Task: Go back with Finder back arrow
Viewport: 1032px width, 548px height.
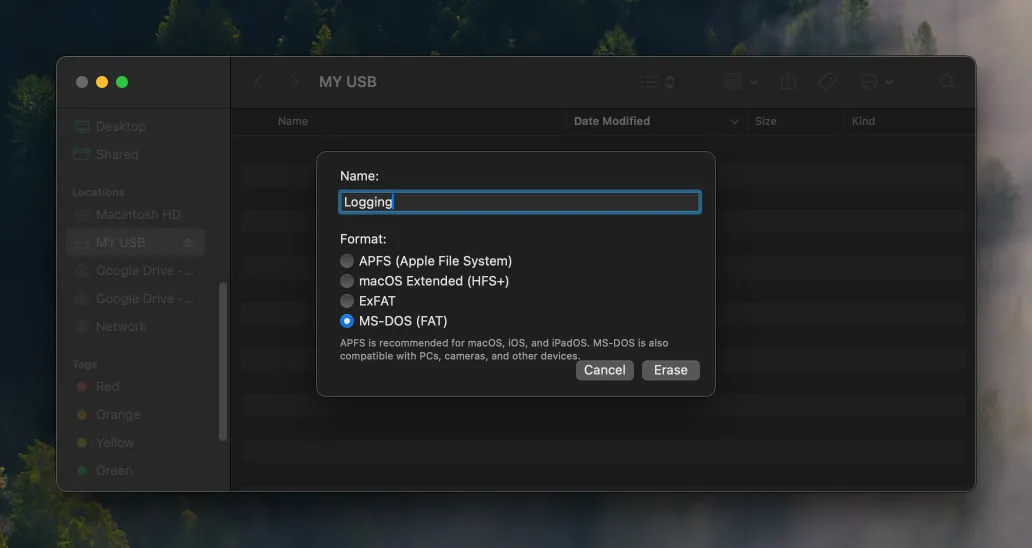Action: (259, 82)
